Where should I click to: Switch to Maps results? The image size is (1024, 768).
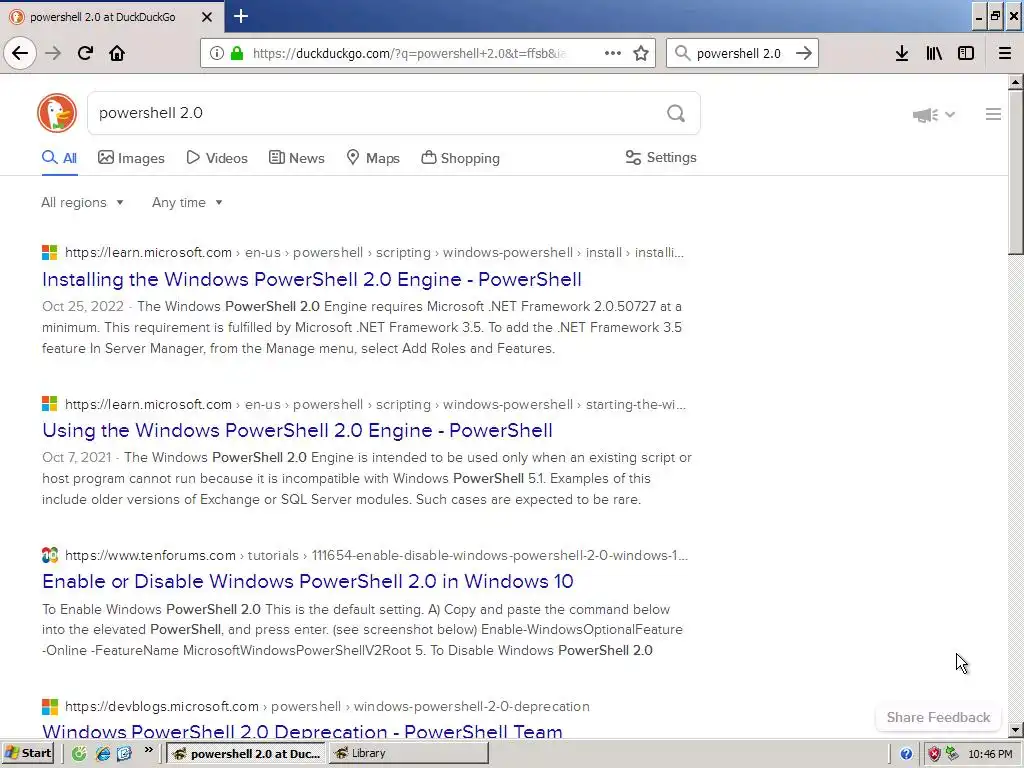click(373, 158)
